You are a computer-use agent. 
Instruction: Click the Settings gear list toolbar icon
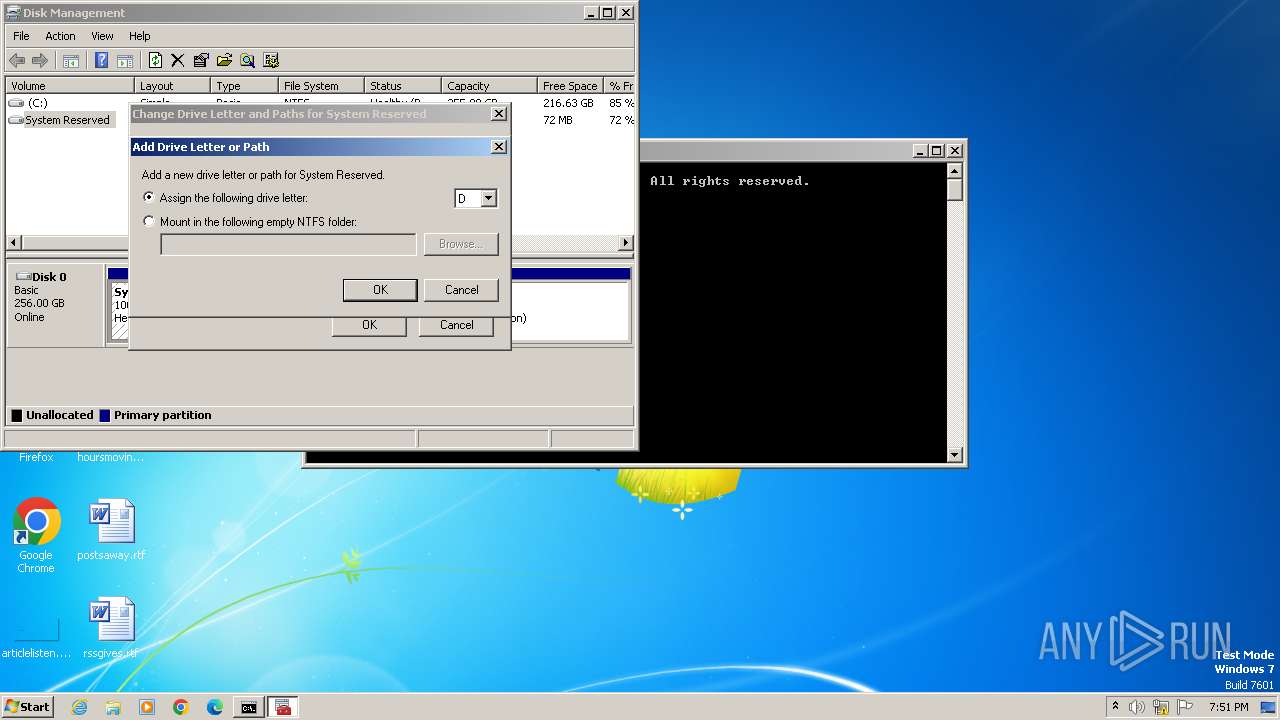point(270,61)
